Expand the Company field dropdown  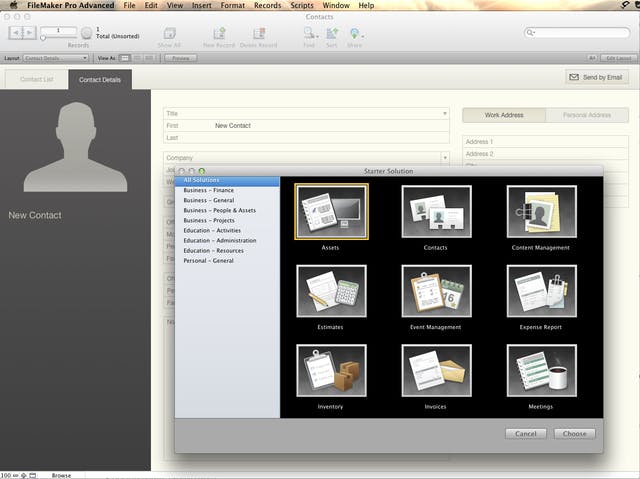[445, 157]
